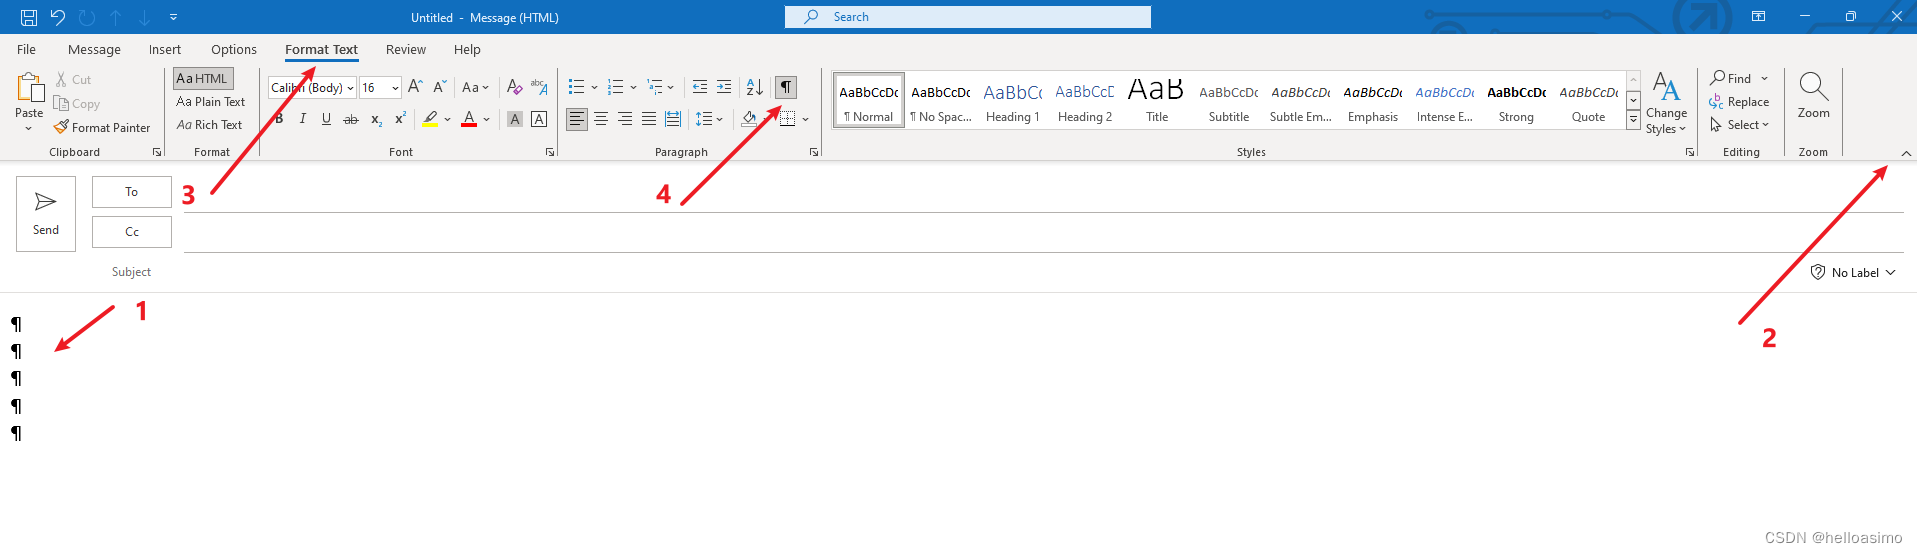The height and width of the screenshot is (553, 1917).
Task: Open Change Styles button
Action: 1666,103
